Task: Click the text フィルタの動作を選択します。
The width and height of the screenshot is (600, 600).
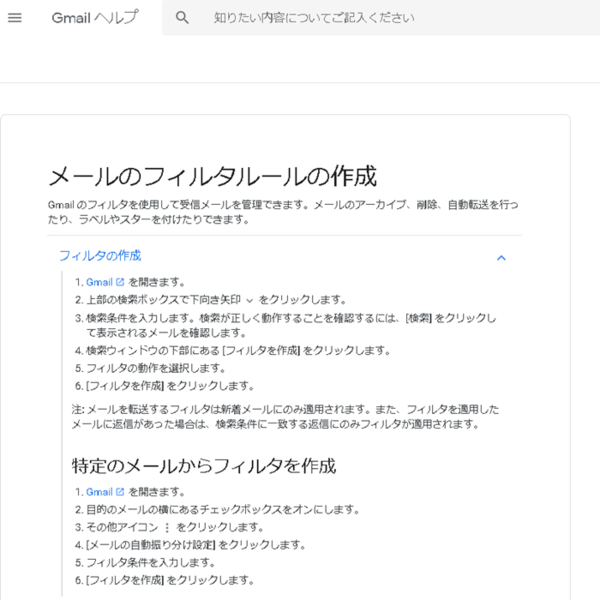Action: click(155, 368)
